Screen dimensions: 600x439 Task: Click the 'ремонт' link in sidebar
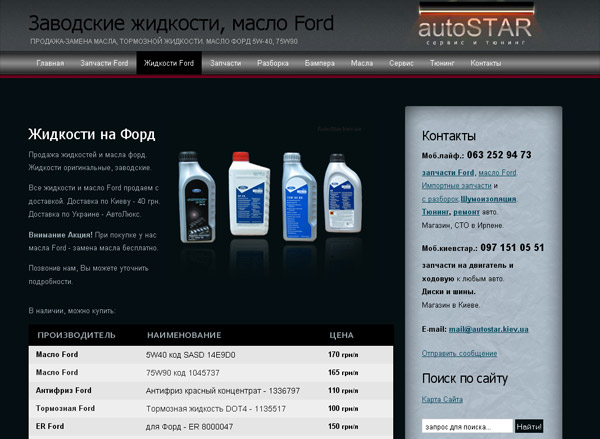(466, 212)
